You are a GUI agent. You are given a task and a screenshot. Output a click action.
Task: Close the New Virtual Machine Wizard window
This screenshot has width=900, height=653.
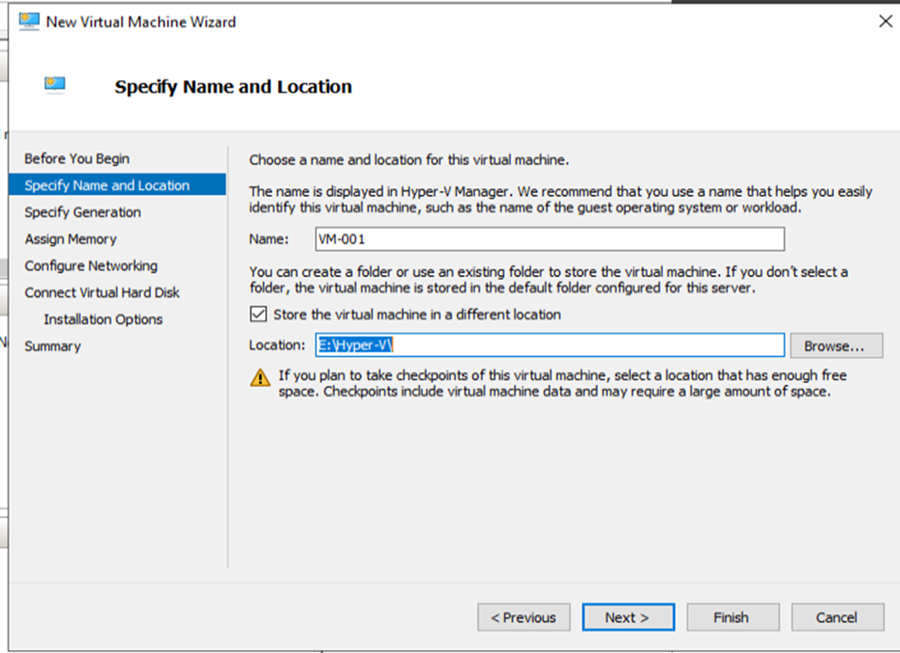[884, 21]
